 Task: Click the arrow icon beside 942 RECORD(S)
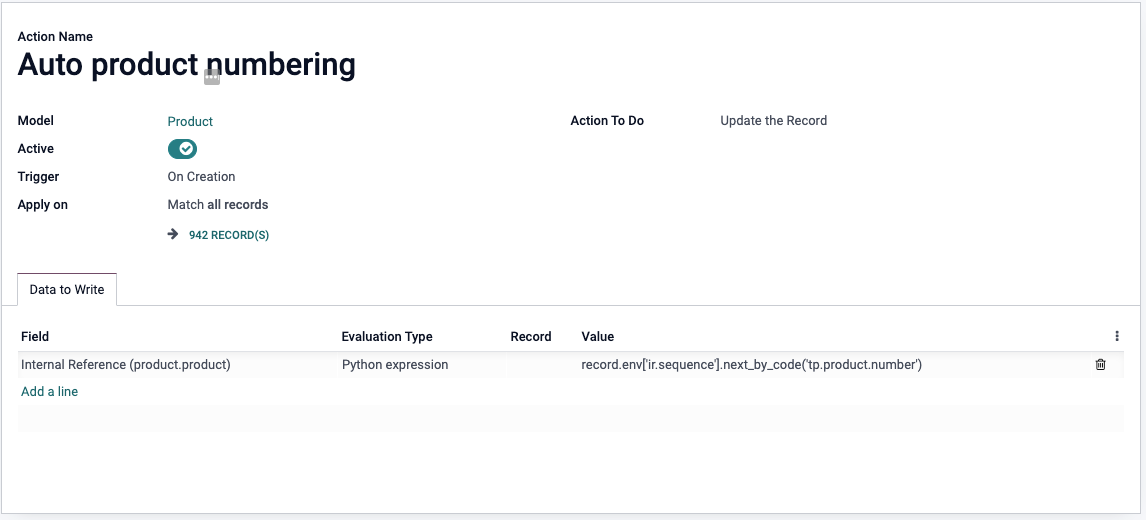[x=173, y=234]
